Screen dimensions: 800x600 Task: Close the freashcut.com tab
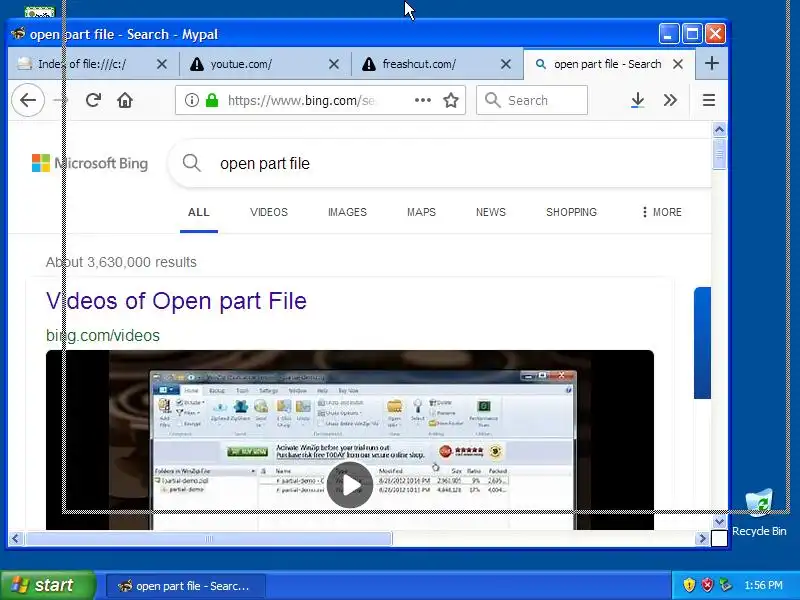click(506, 64)
